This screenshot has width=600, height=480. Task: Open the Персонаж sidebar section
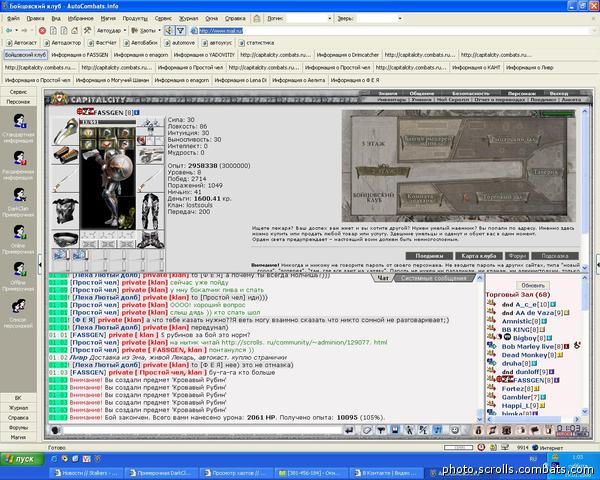[18, 101]
